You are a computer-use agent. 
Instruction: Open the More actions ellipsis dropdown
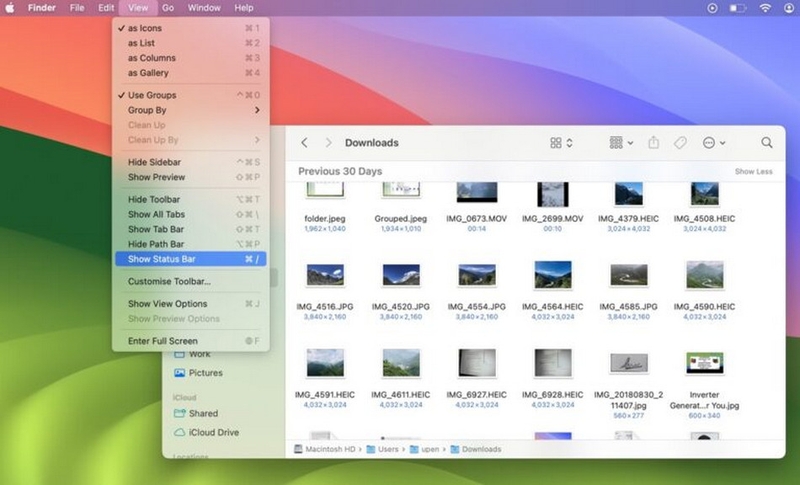(714, 143)
